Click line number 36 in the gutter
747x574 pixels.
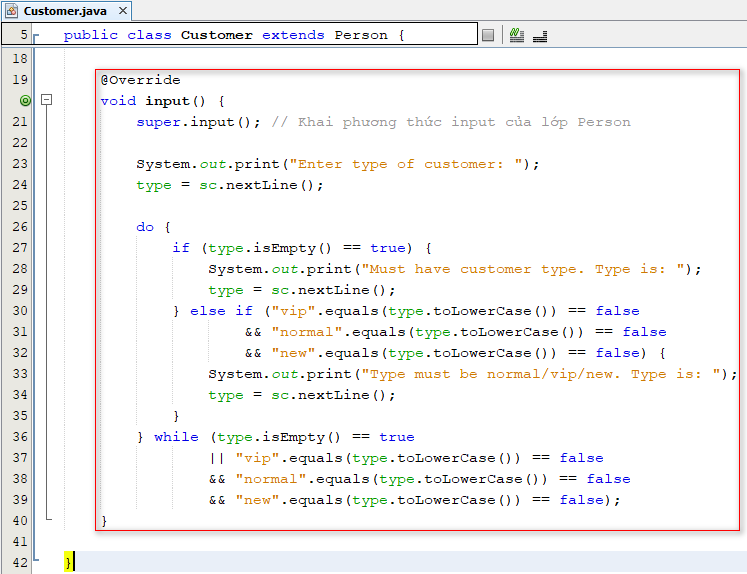click(20, 436)
